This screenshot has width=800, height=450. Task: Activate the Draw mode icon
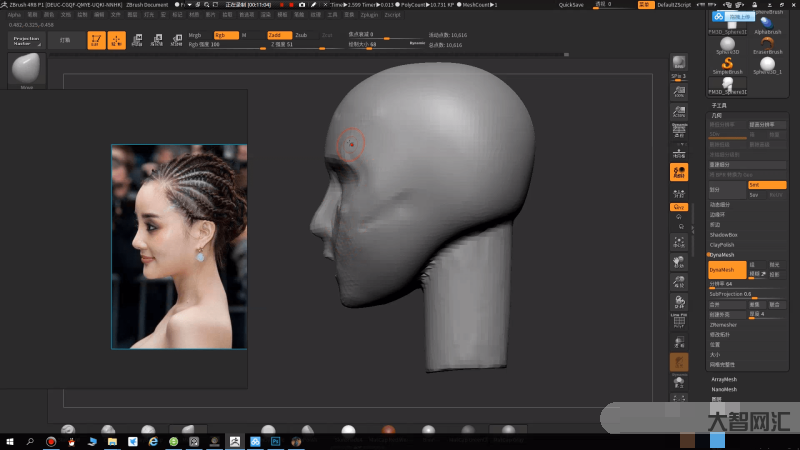coord(117,41)
